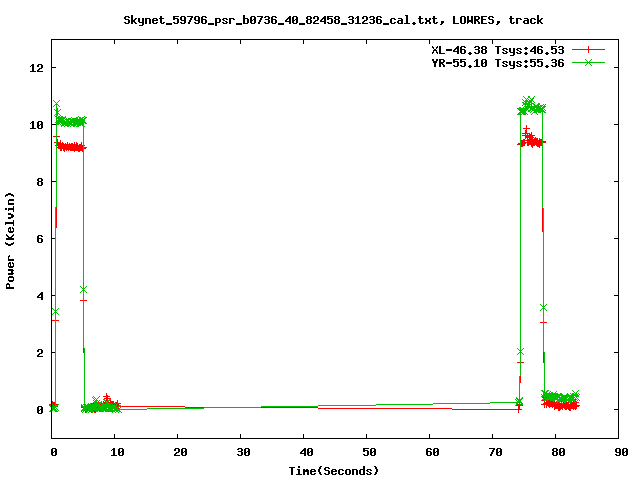Click the Power (Kelvin) y-axis label
Screen dimensions: 640x480
coord(10,241)
